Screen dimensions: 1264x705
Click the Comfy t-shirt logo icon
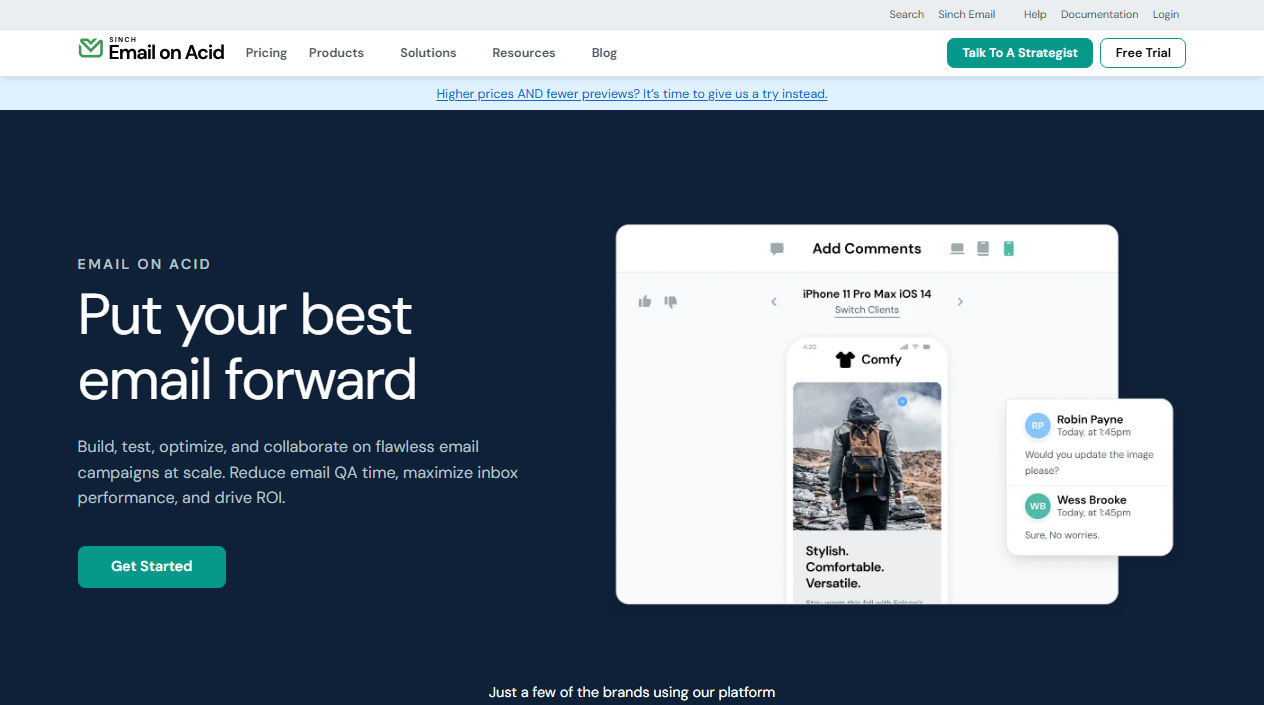point(845,360)
